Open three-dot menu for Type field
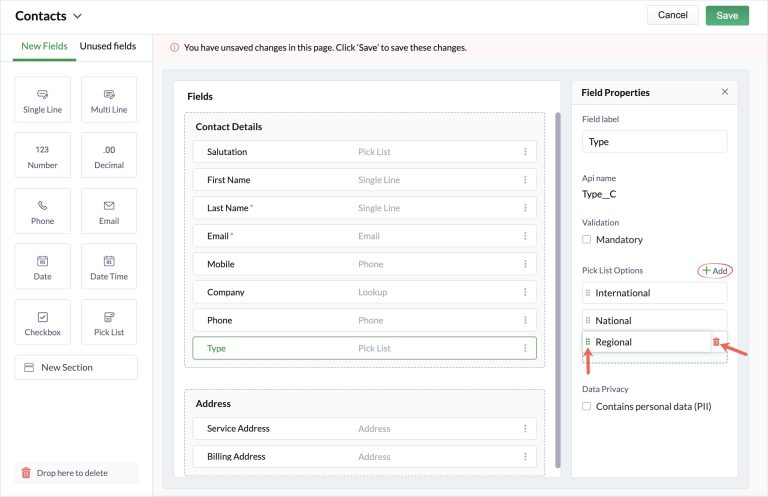 pyautogui.click(x=525, y=348)
